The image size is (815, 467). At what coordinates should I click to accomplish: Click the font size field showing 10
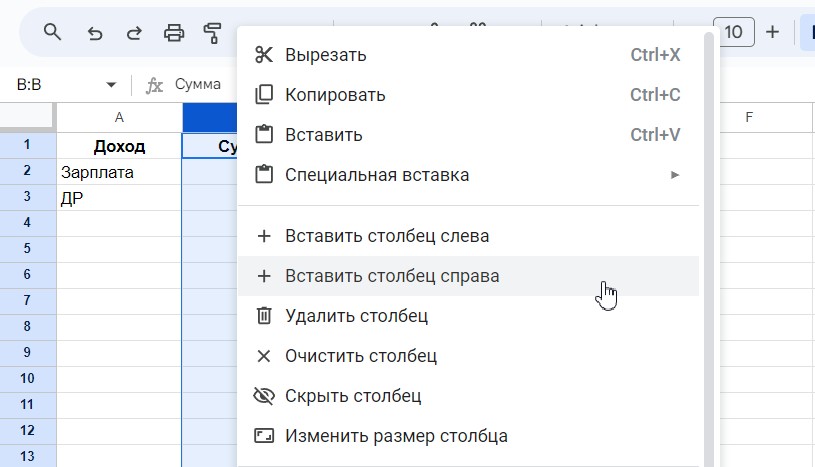point(733,32)
